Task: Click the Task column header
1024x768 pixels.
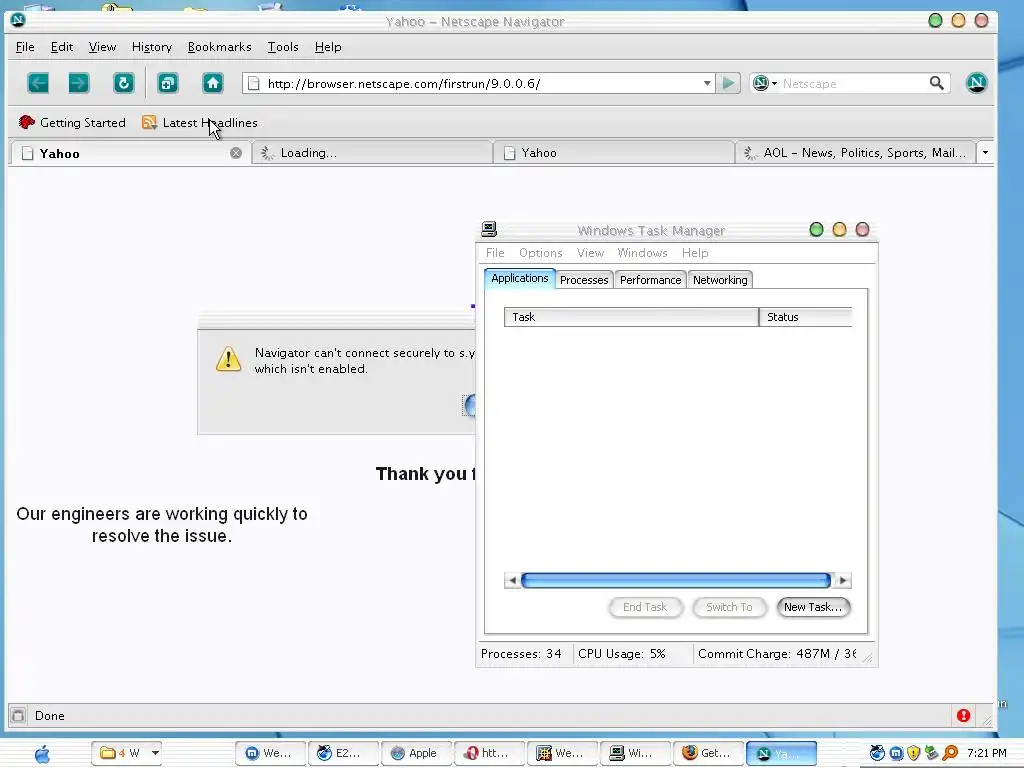Action: (x=632, y=317)
